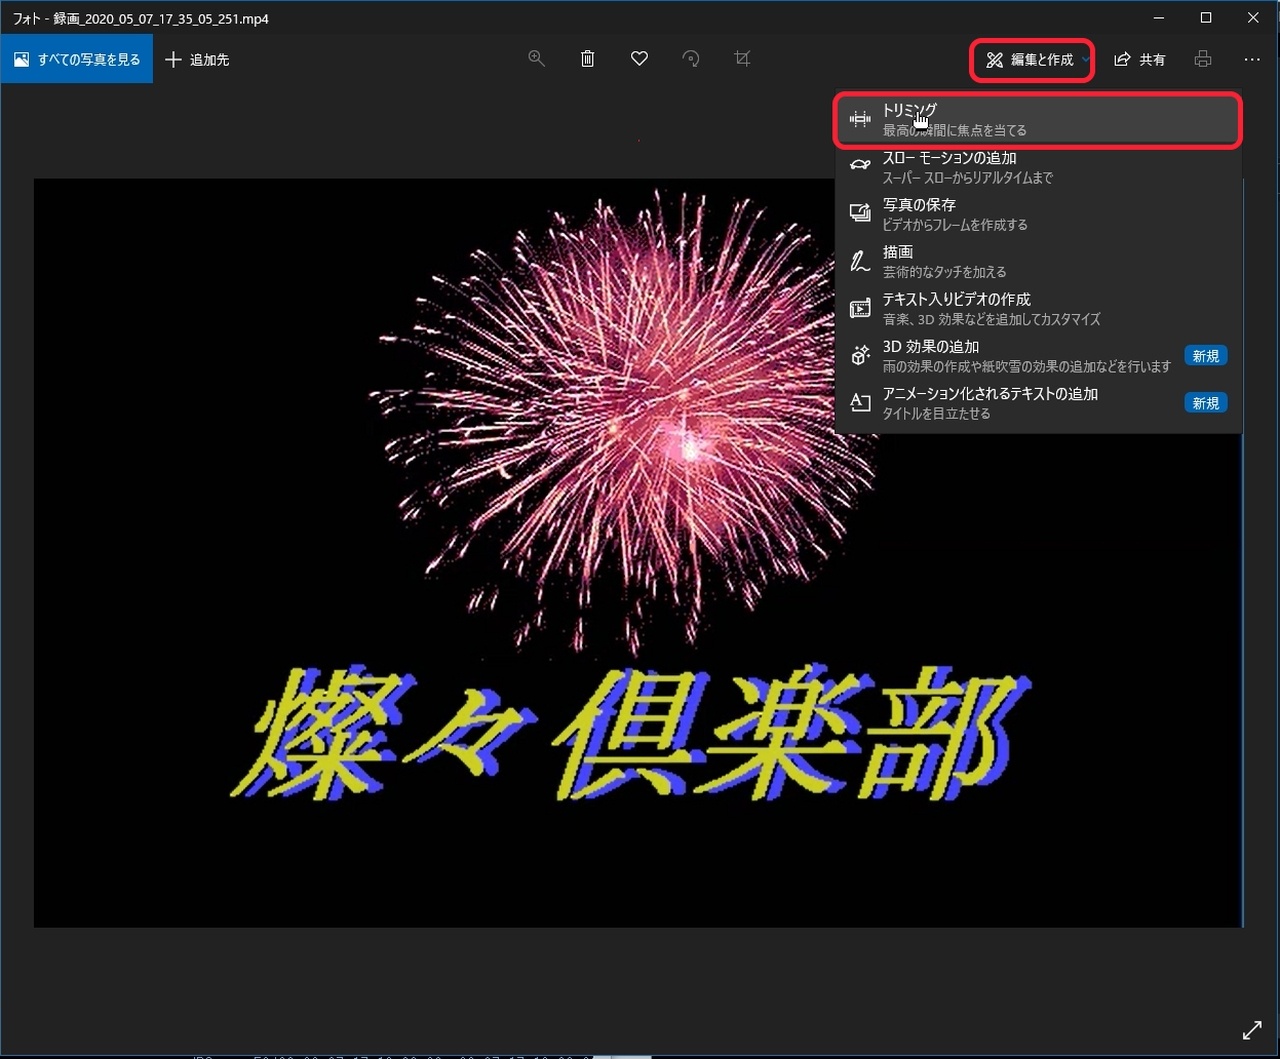The height and width of the screenshot is (1059, 1280).
Task: Click the trash can delete icon
Action: click(588, 59)
